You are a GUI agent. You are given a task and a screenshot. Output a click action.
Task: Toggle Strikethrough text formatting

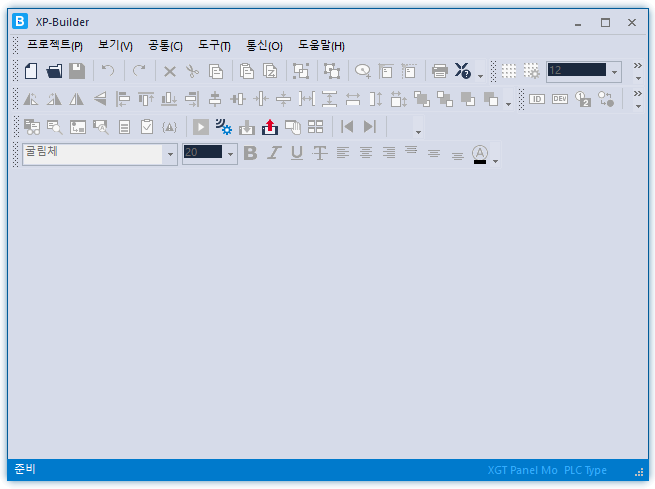(x=320, y=153)
